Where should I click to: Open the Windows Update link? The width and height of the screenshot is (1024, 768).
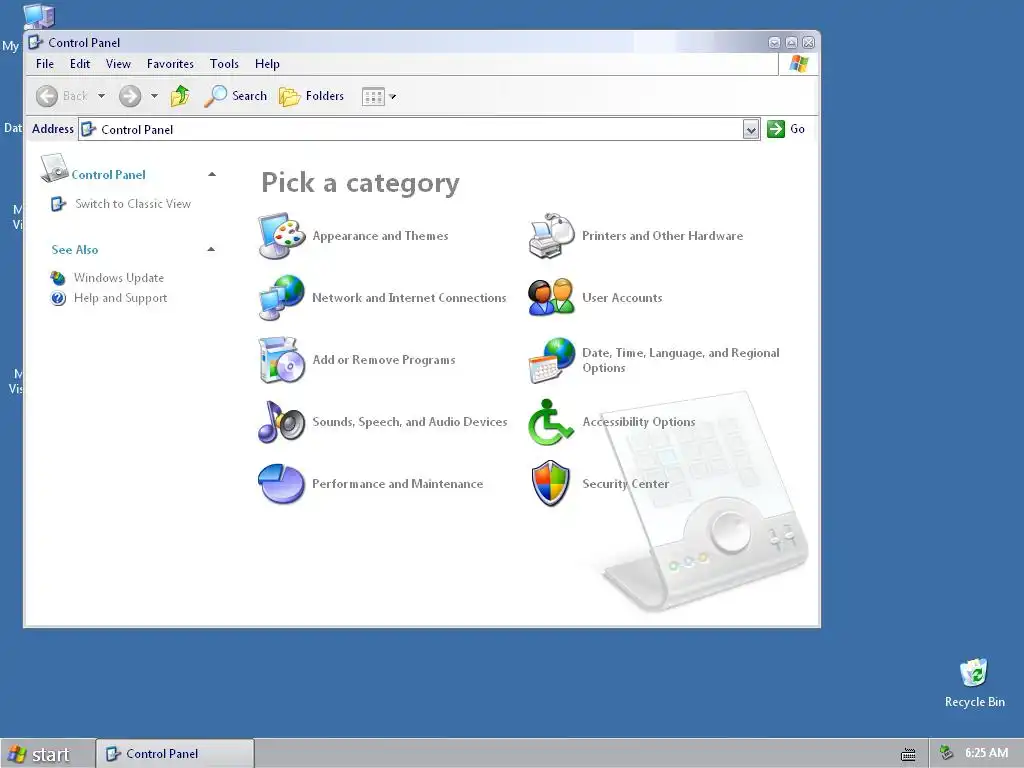coord(118,278)
